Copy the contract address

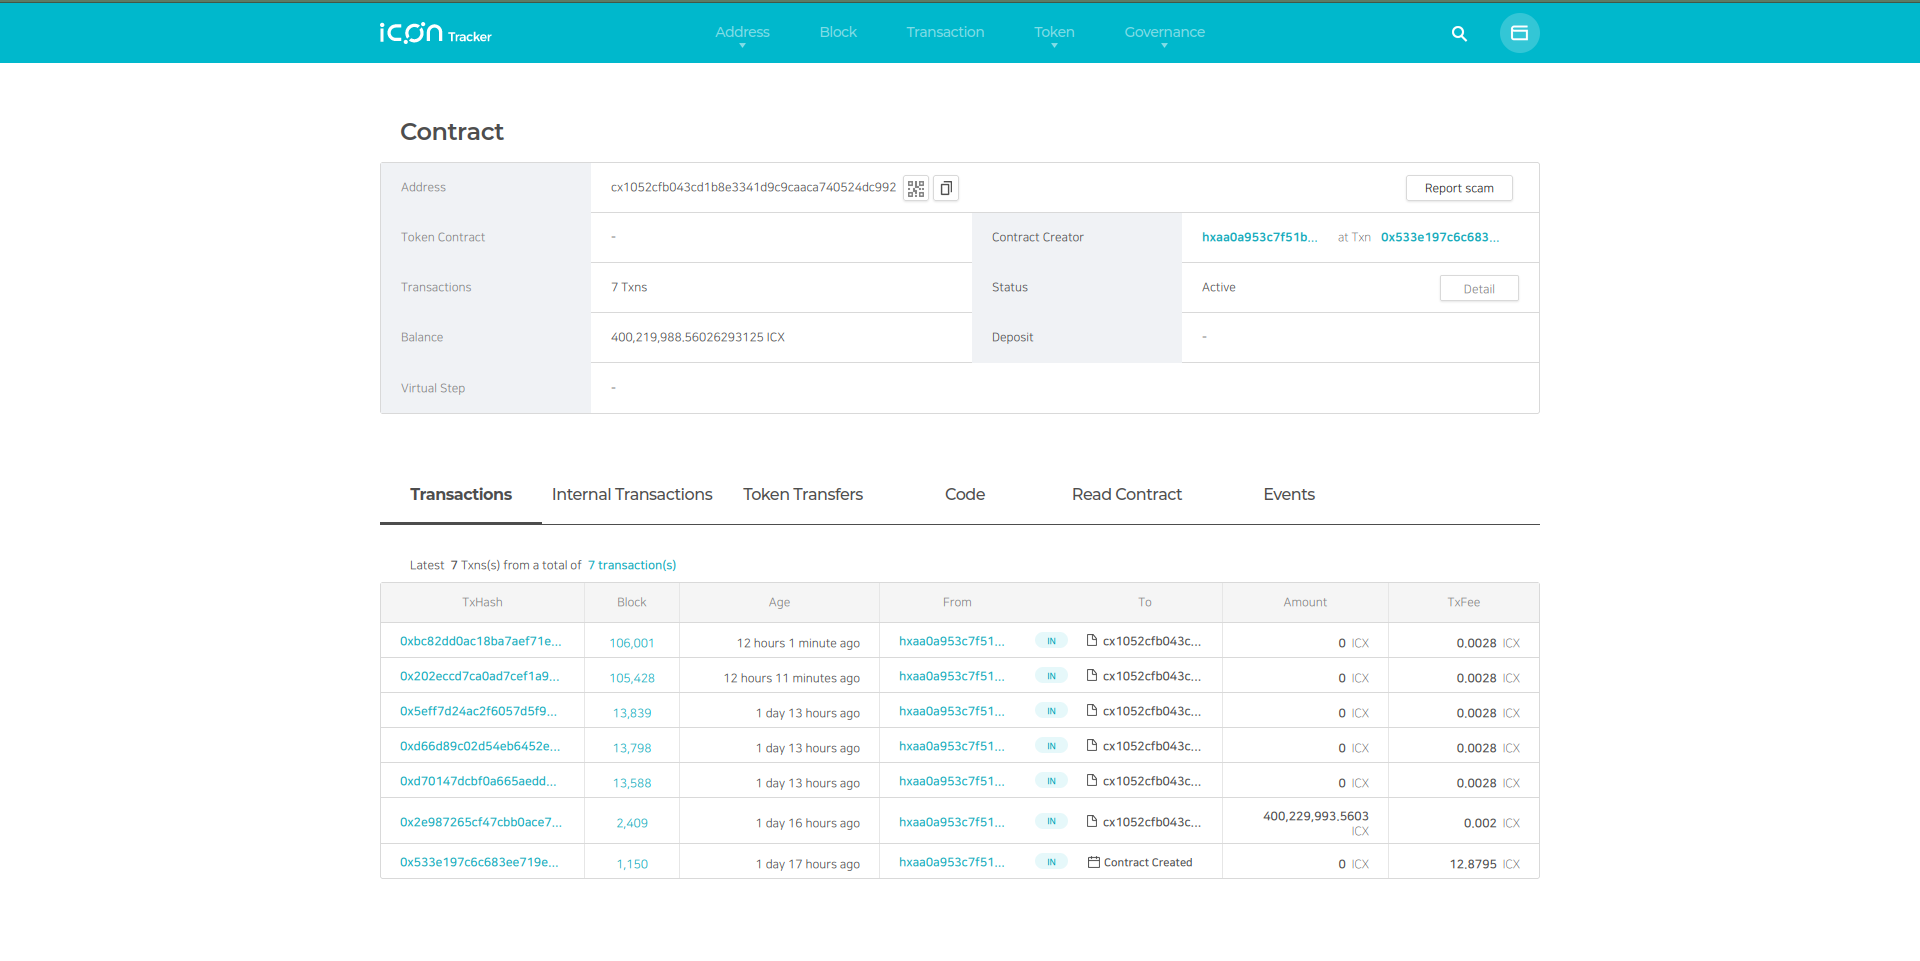(x=946, y=188)
